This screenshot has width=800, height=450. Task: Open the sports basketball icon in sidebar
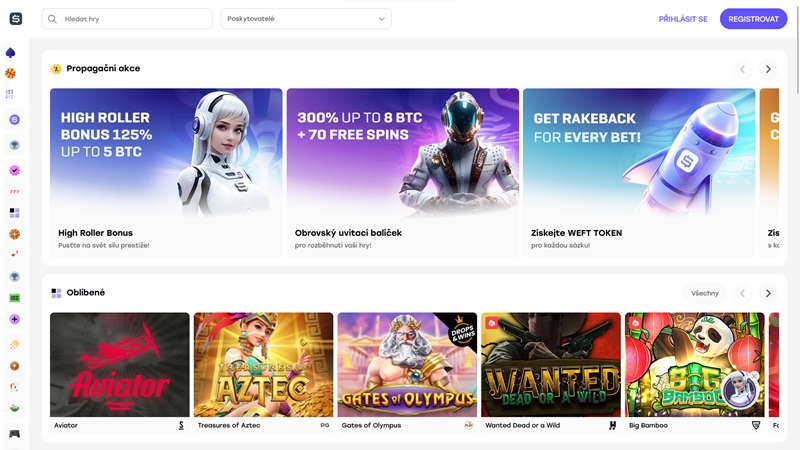11,73
